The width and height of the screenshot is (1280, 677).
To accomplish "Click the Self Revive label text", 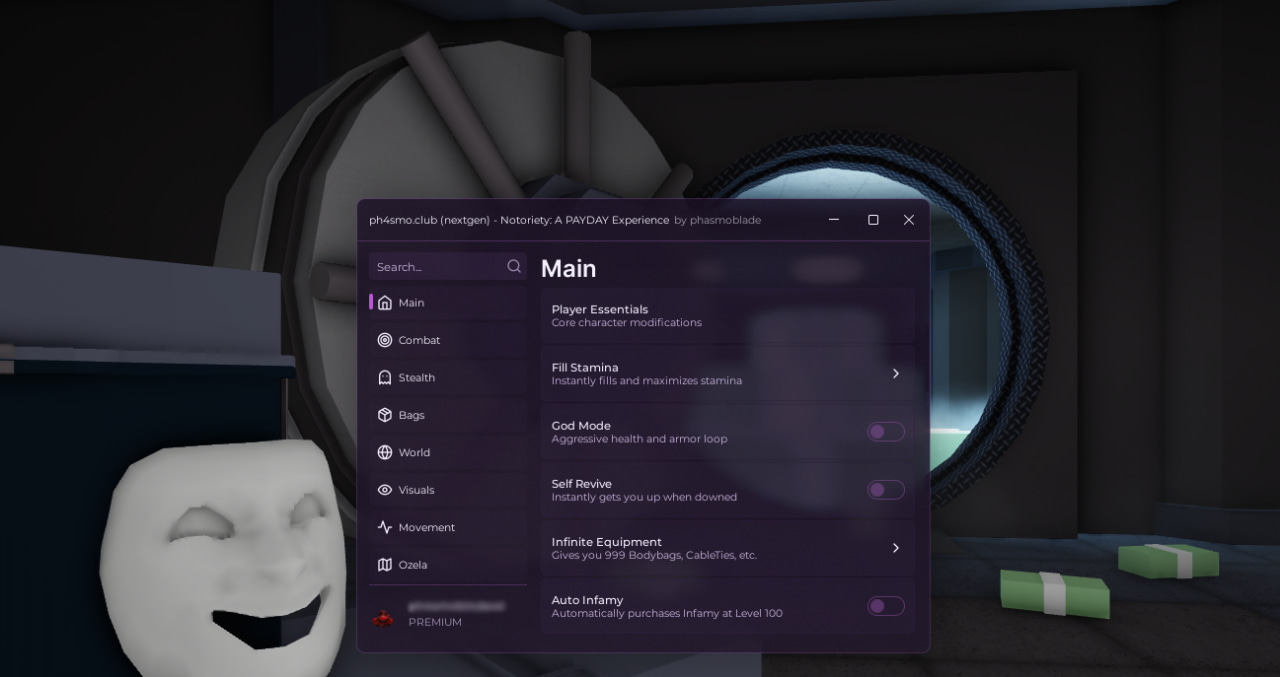I will [x=584, y=484].
